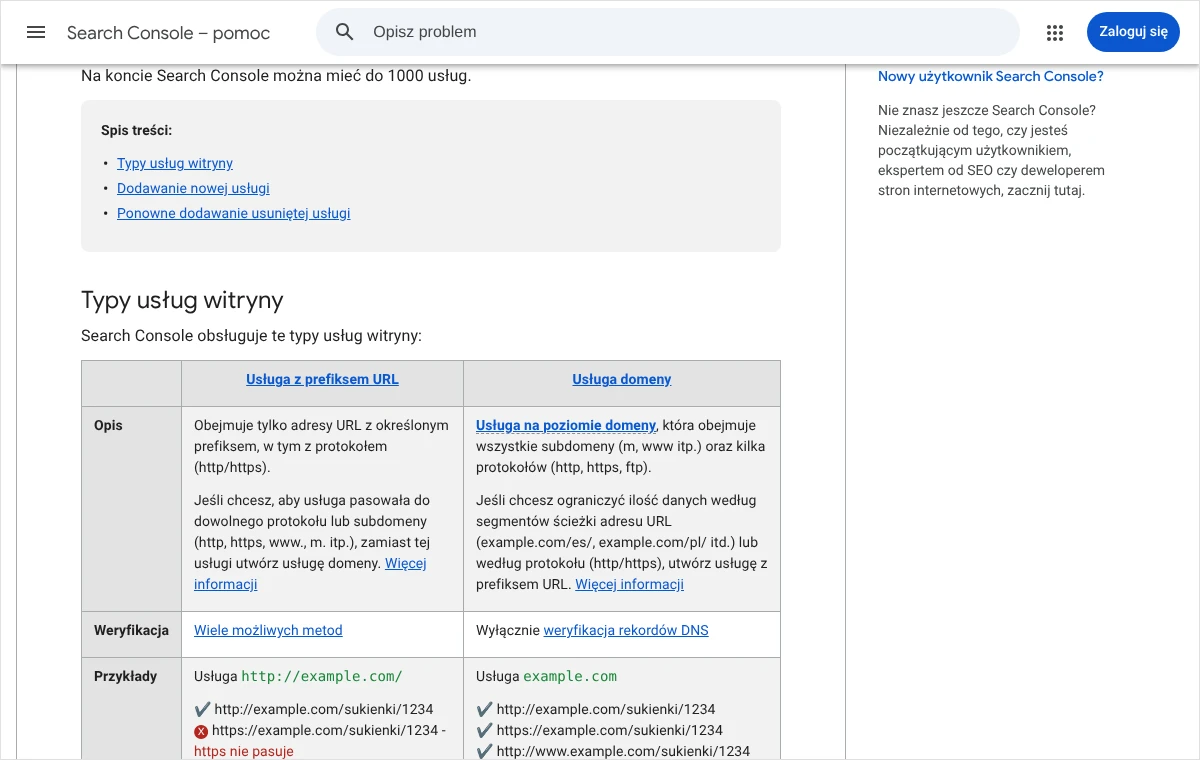Viewport: 1200px width, 760px height.
Task: Select the Przykłady row header cell
Action: (x=131, y=709)
